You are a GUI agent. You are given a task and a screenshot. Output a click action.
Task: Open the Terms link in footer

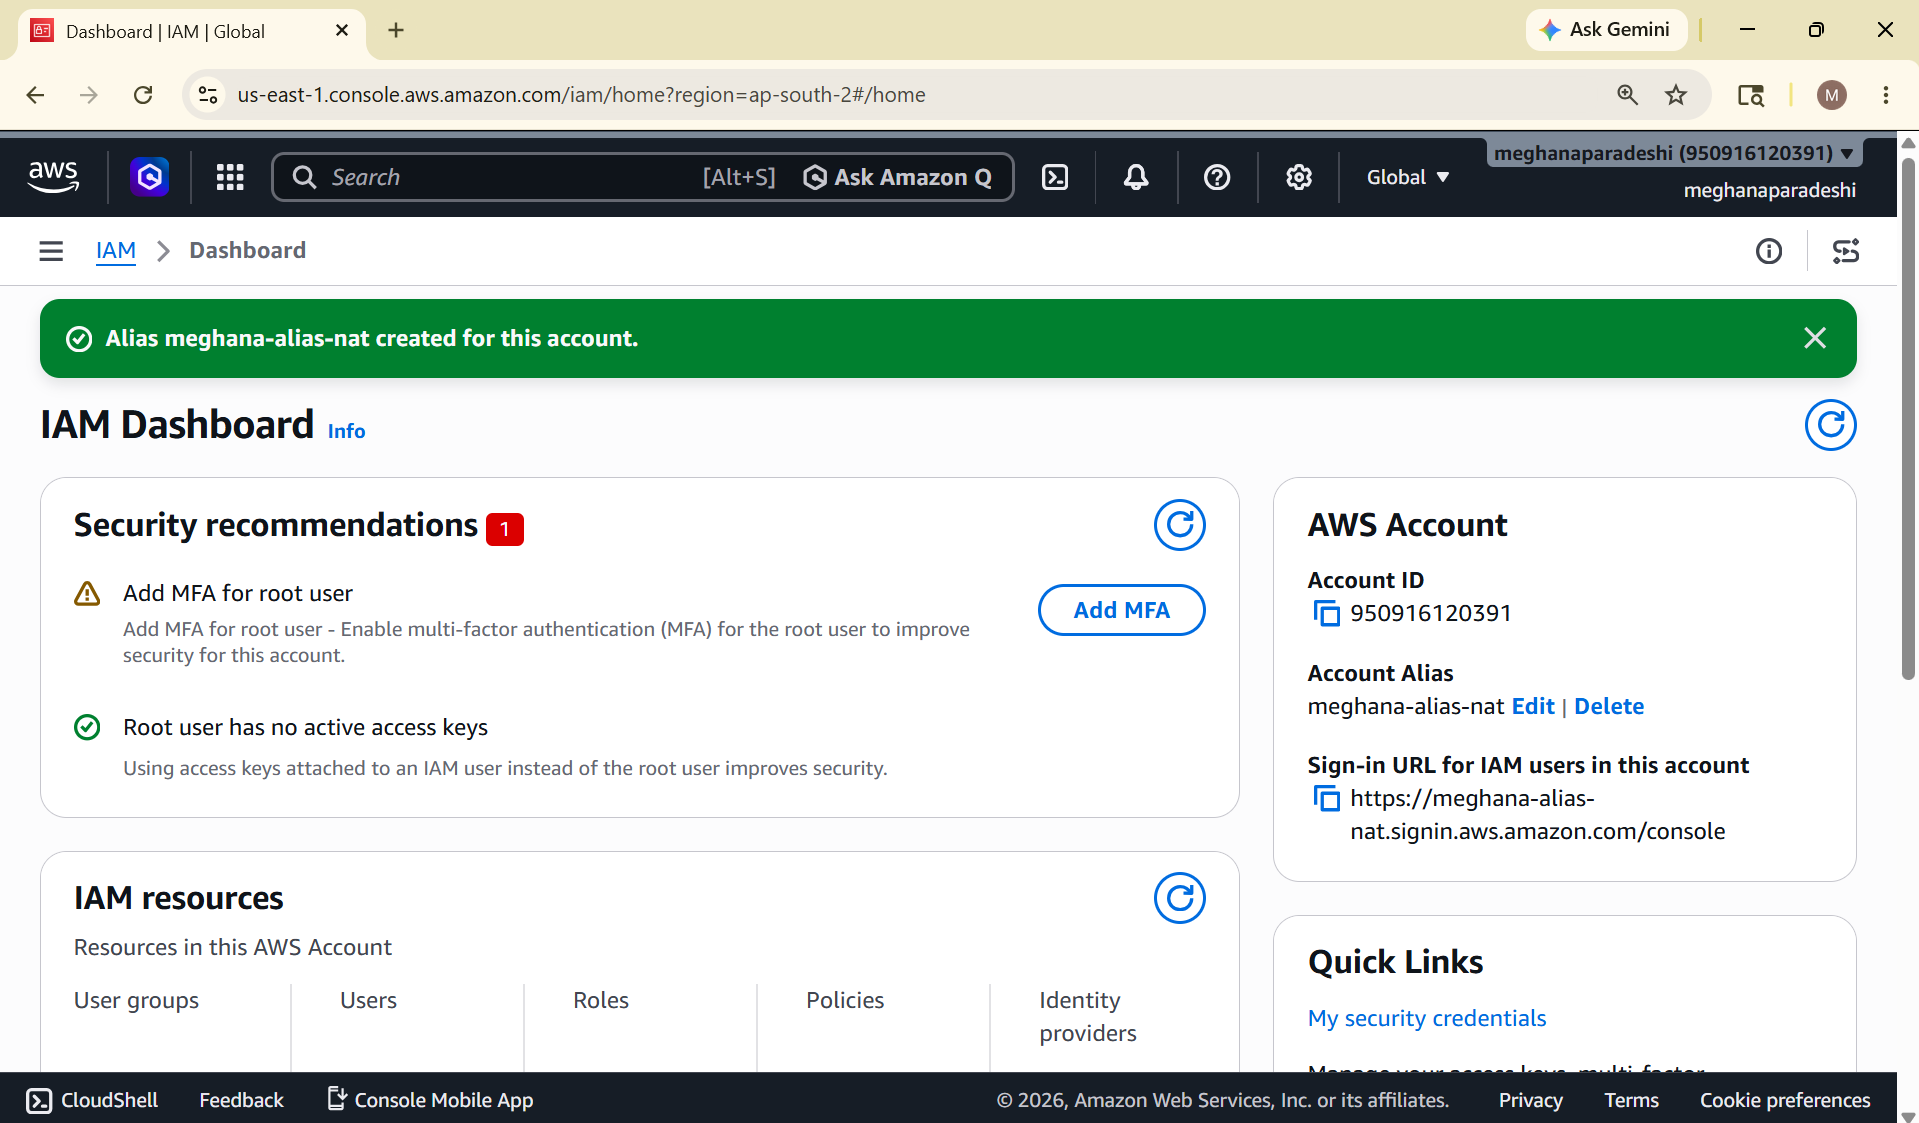(1631, 1100)
